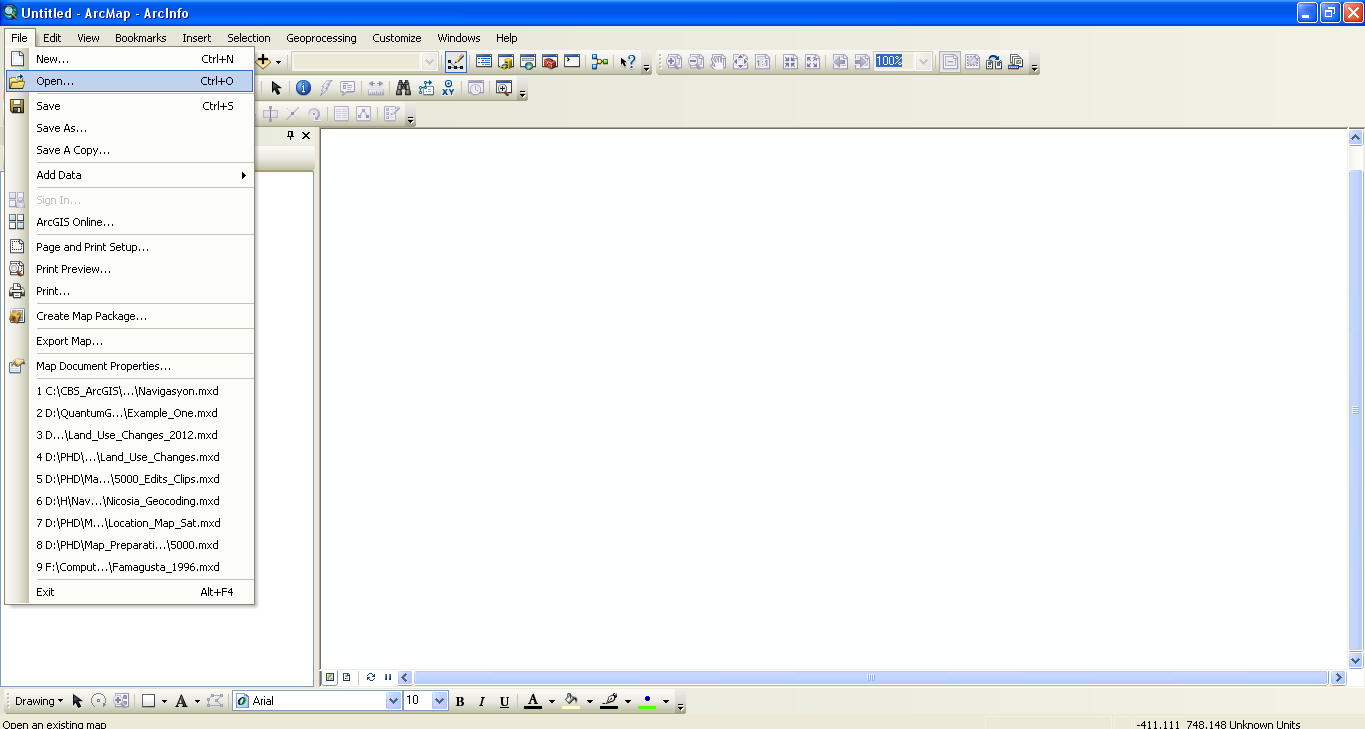Open the Find binoculars tool
This screenshot has width=1365, height=729.
404,88
